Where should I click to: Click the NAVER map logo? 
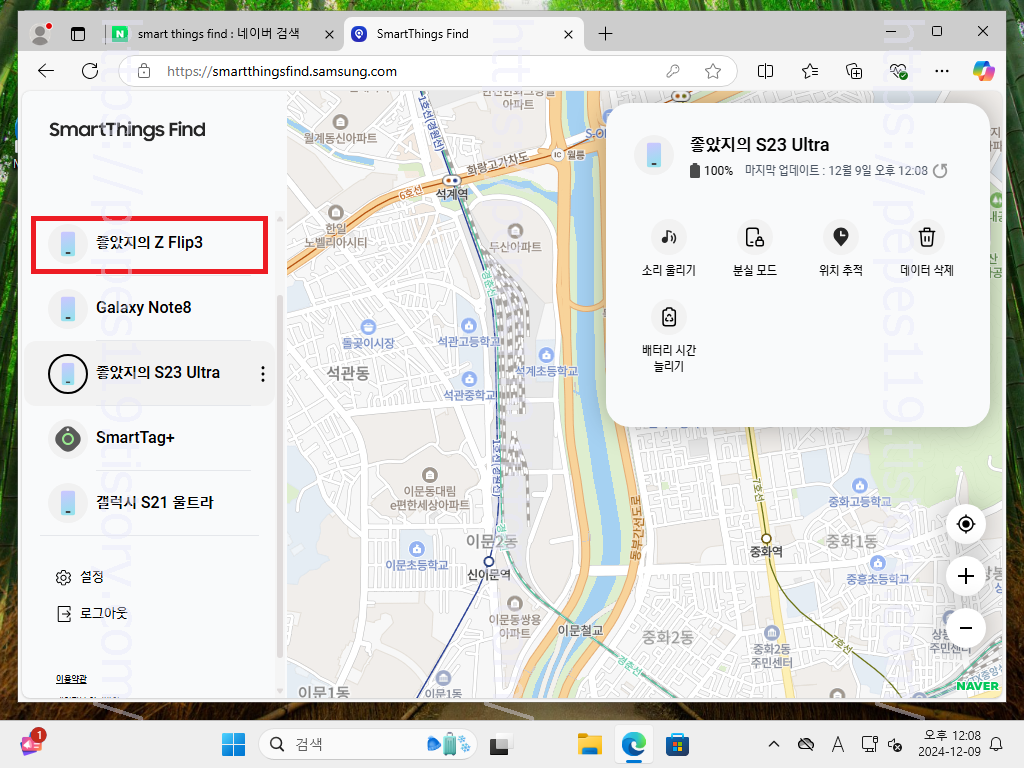tap(977, 686)
